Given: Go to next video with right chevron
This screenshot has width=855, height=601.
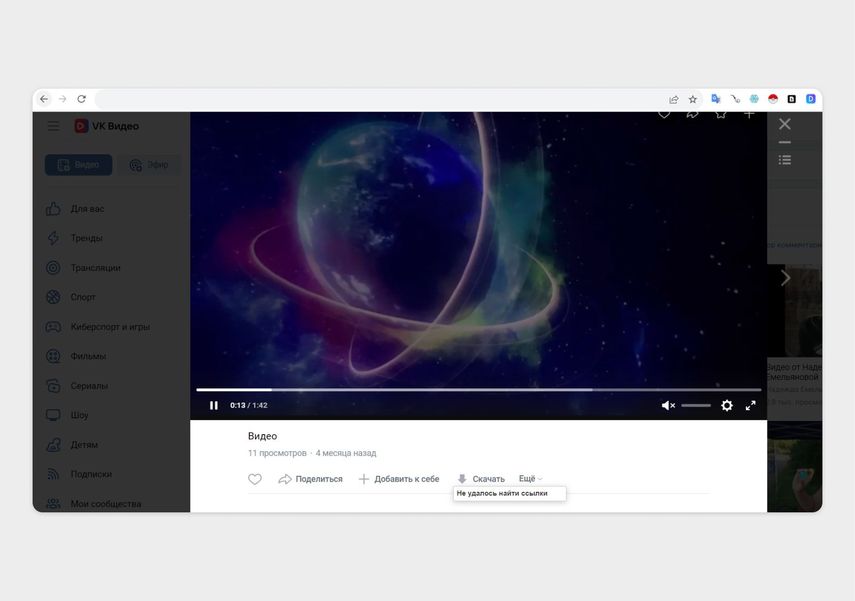Looking at the screenshot, I should [x=785, y=278].
